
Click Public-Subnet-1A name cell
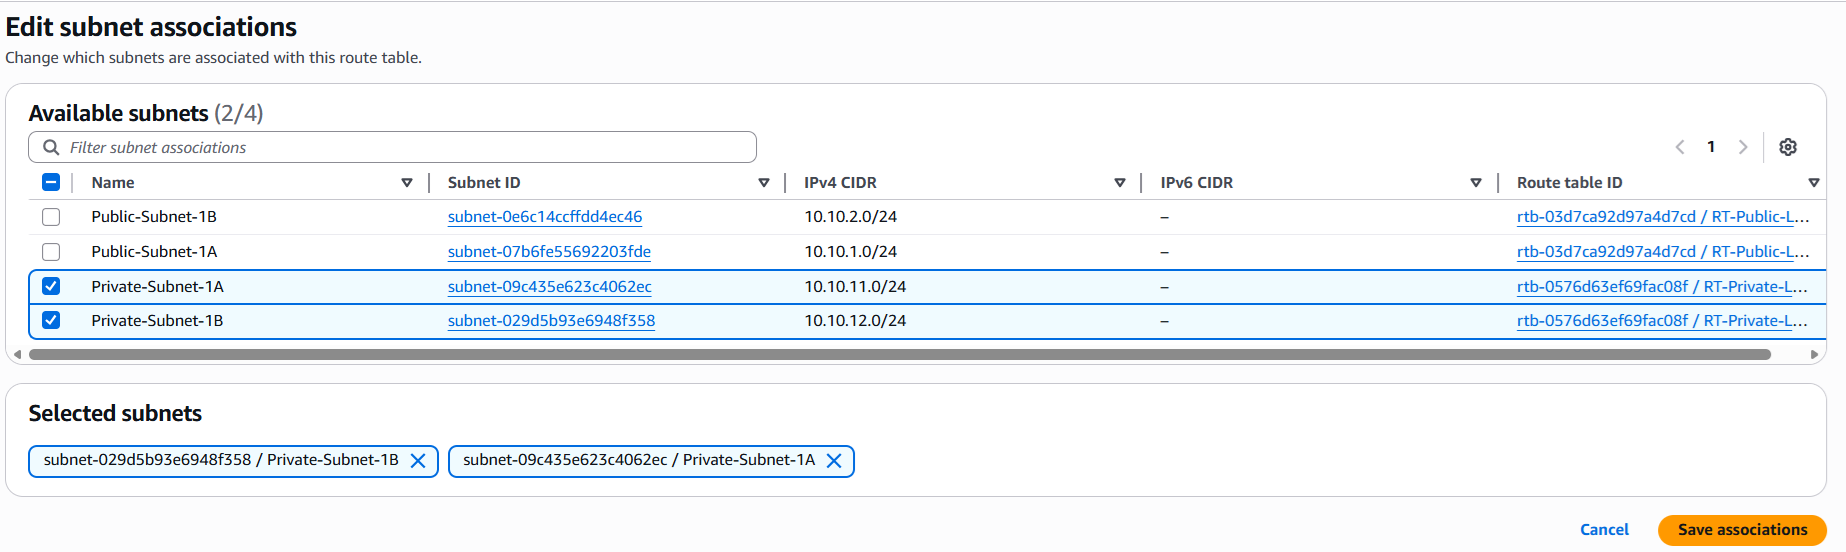pyautogui.click(x=154, y=252)
